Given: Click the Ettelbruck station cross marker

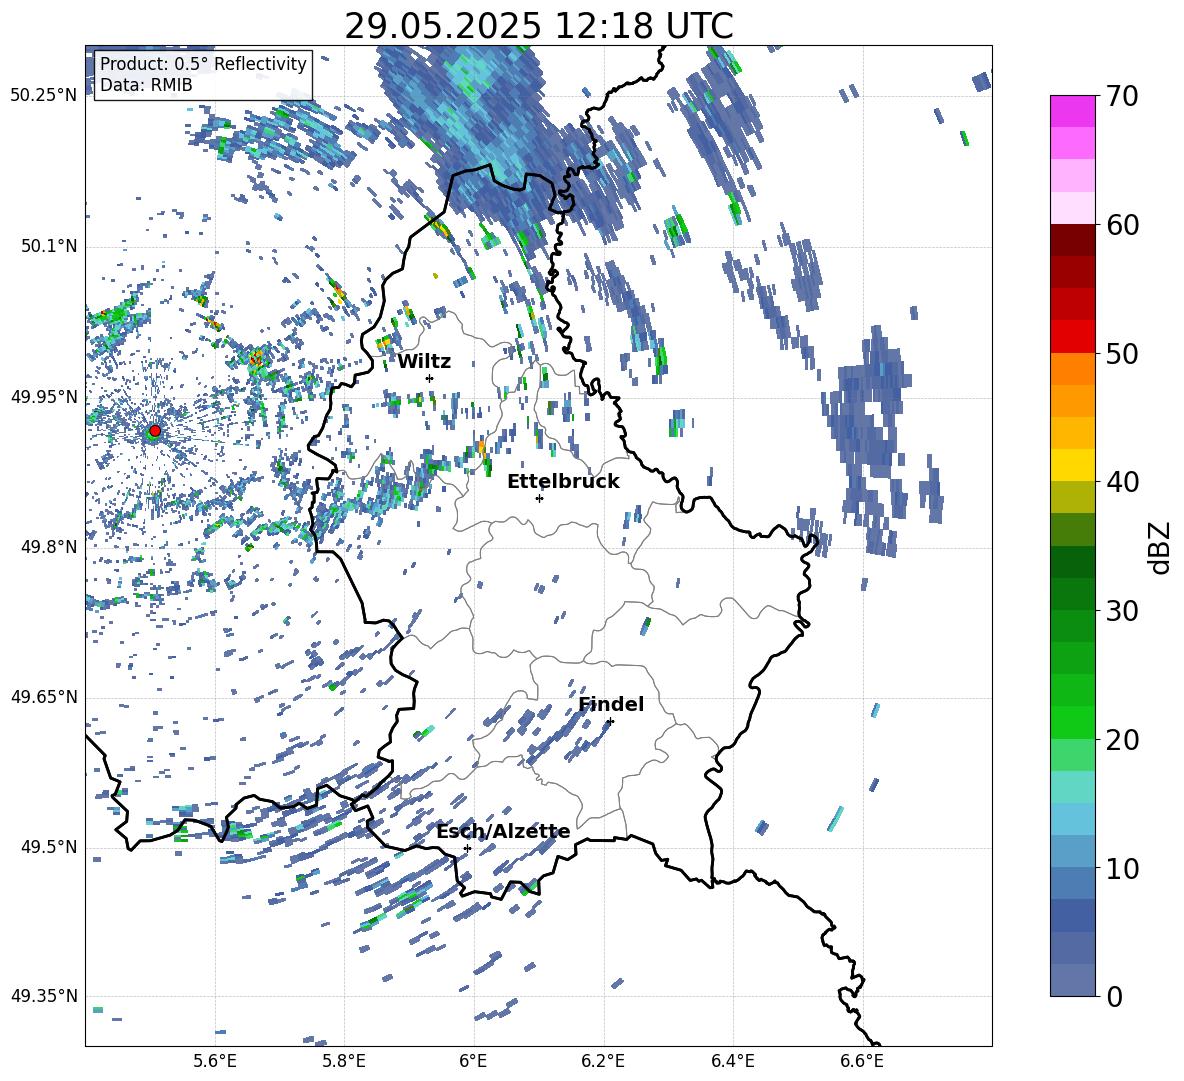Looking at the screenshot, I should (539, 498).
